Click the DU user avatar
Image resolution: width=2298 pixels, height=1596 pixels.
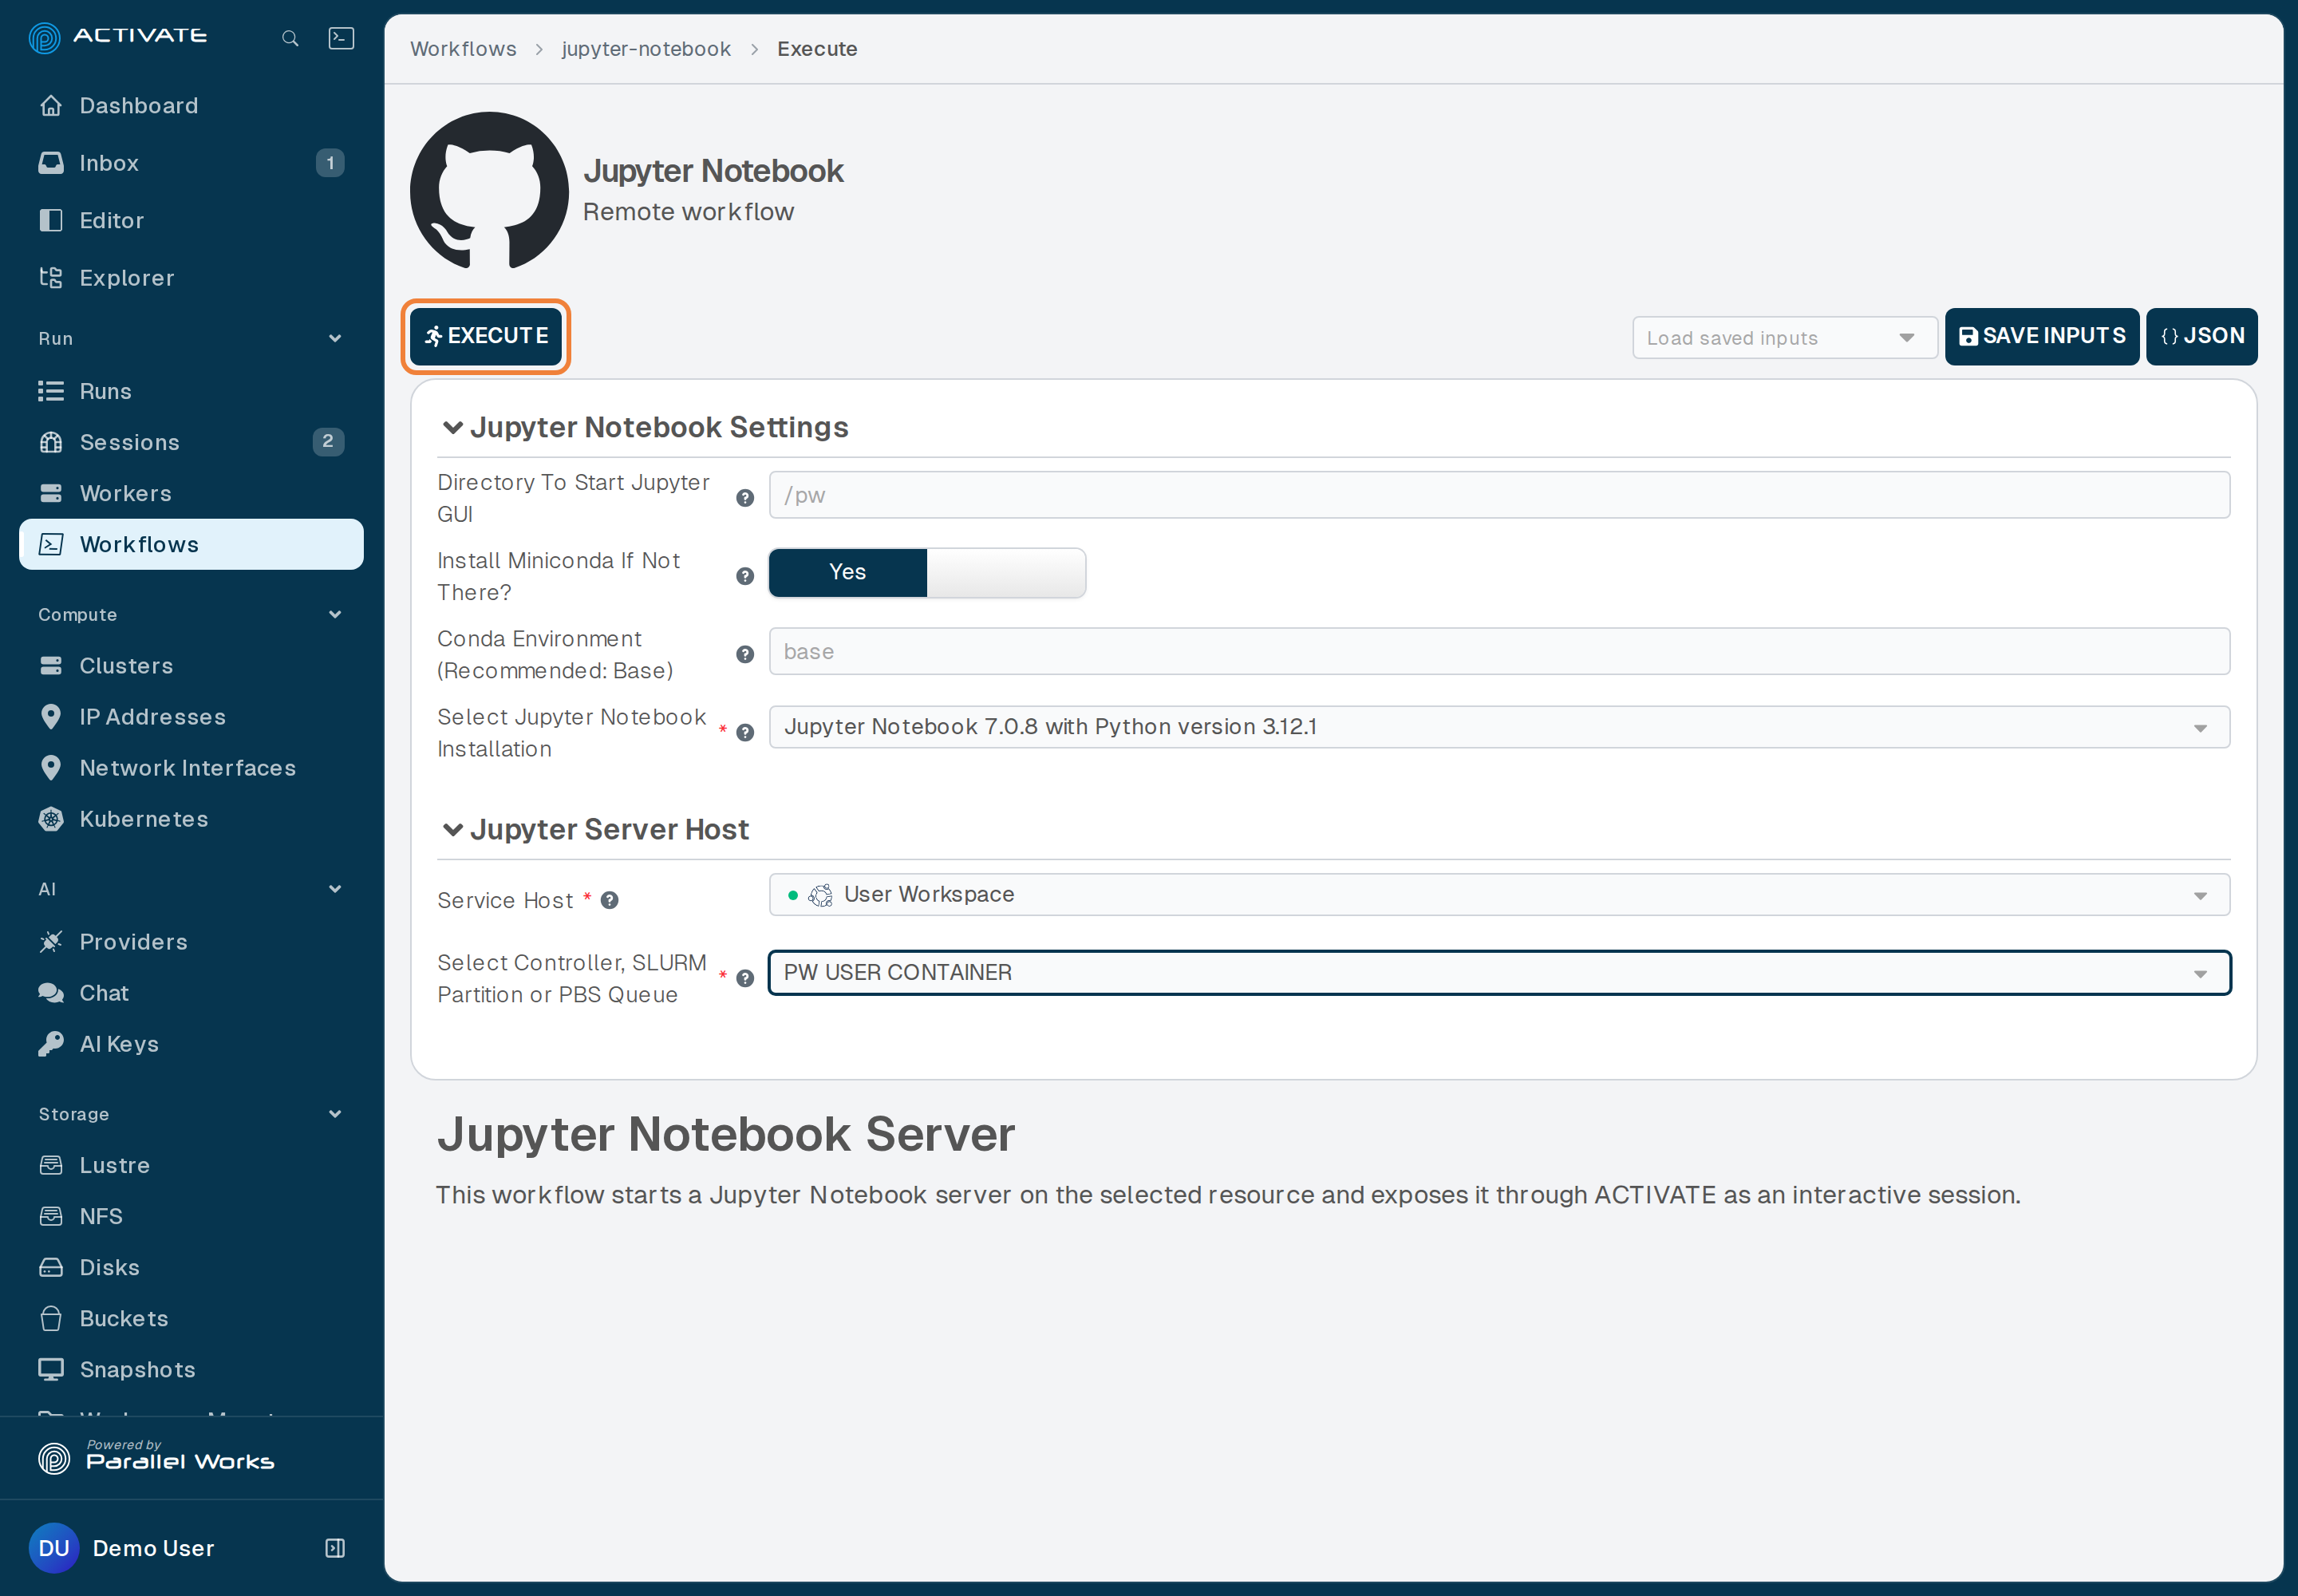click(54, 1548)
